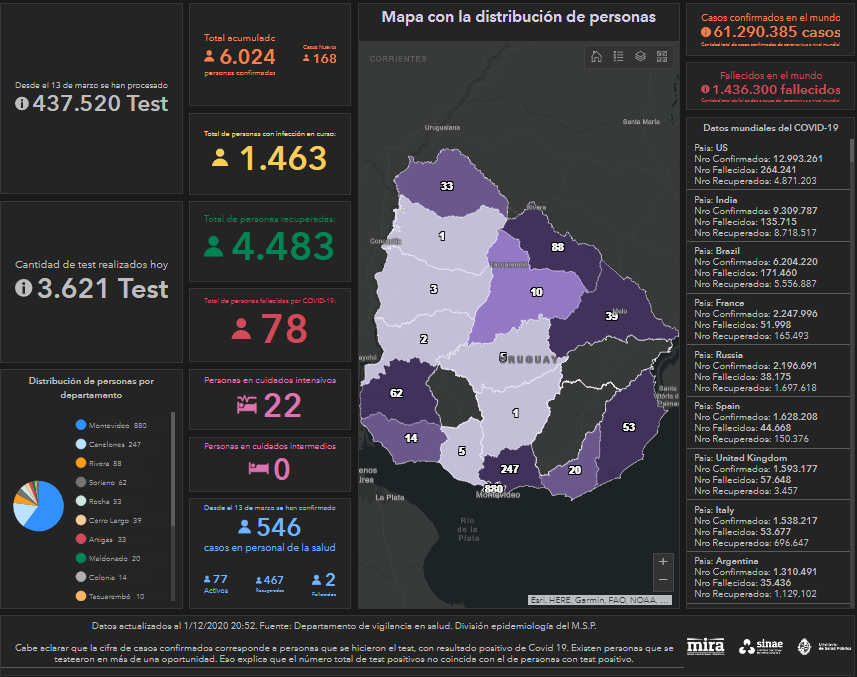Zoom out with the map minus button
This screenshot has width=857, height=677.
point(662,580)
